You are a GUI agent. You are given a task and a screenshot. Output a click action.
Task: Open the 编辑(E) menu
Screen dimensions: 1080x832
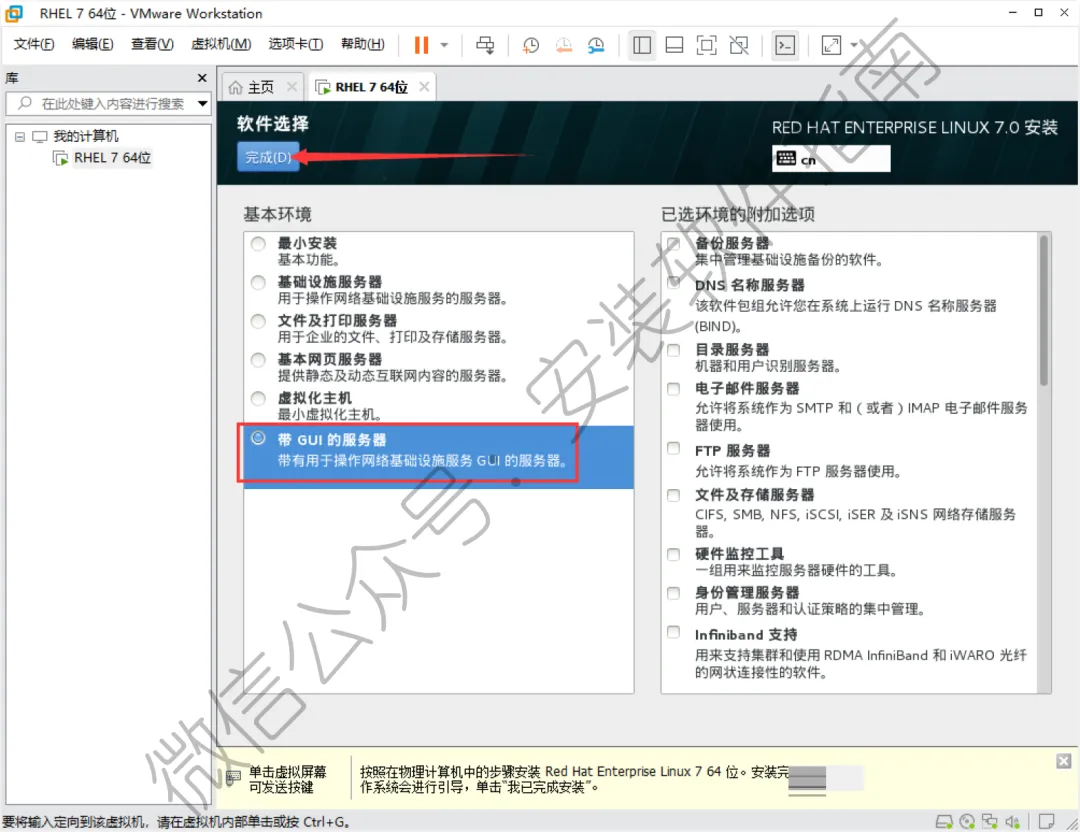coord(93,44)
